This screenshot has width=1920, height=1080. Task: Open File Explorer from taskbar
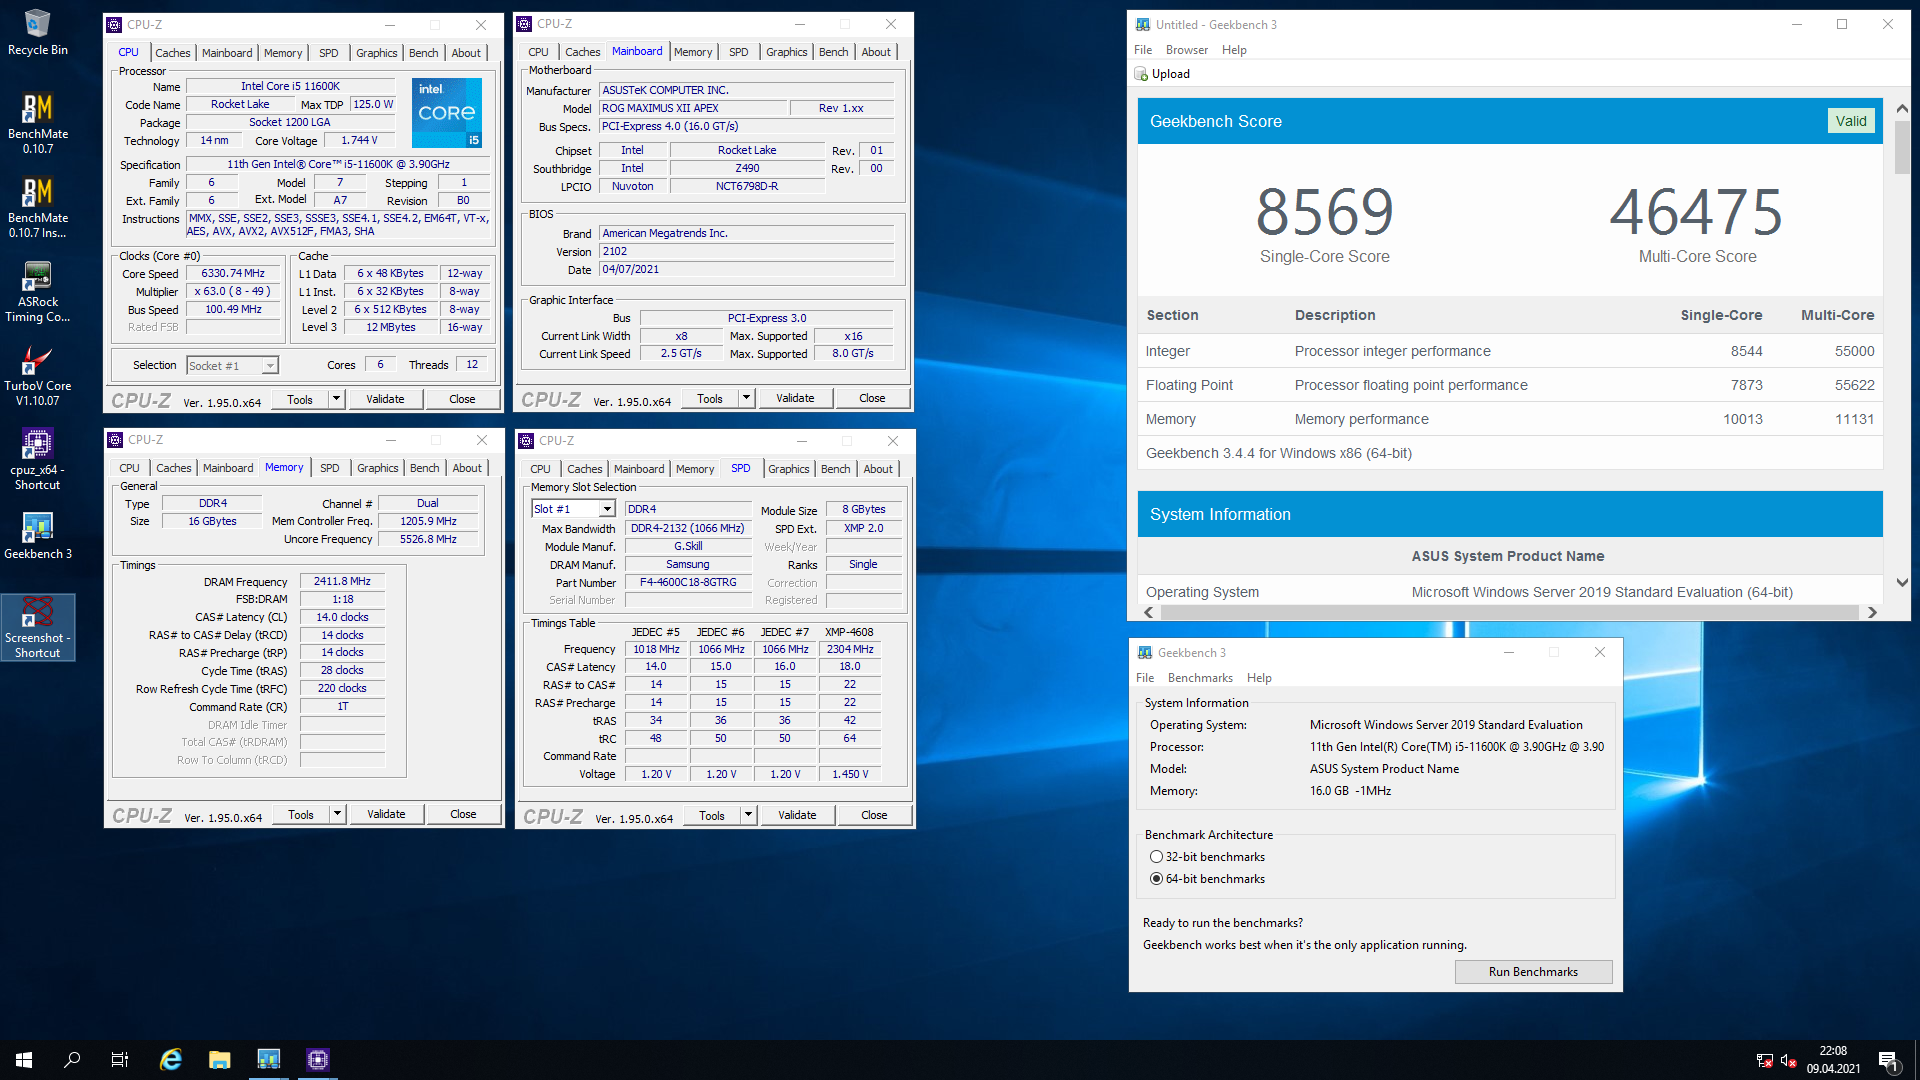(220, 1060)
